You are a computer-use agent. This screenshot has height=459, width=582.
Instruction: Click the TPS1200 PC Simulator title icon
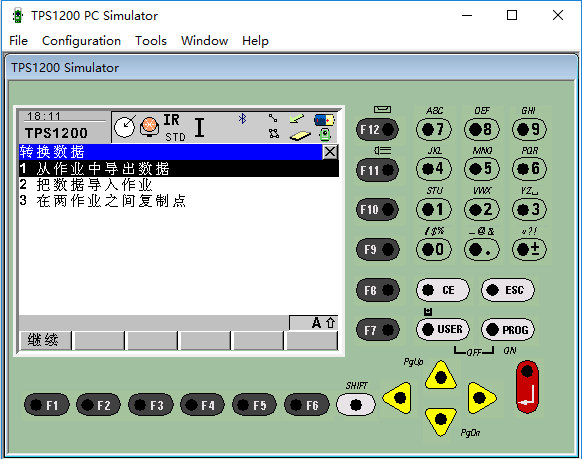click(17, 16)
